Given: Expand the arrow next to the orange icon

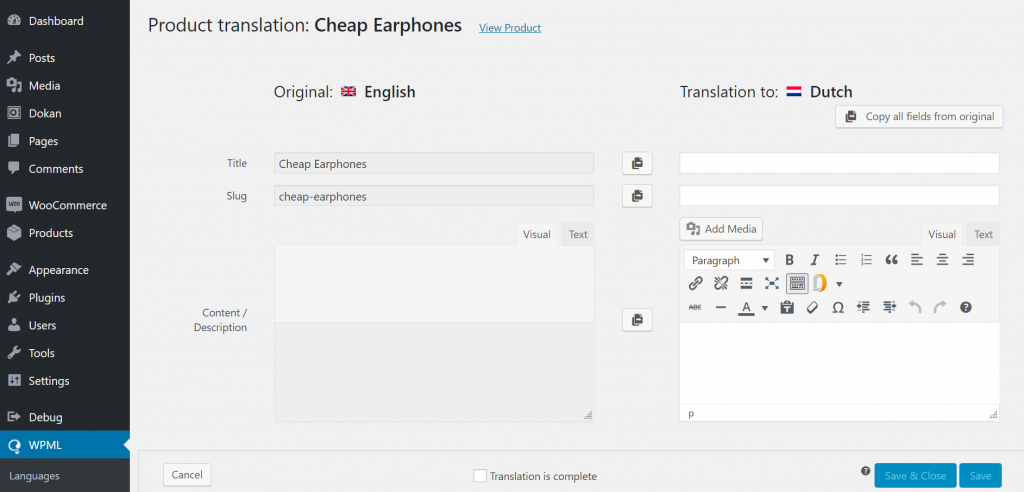Looking at the screenshot, I should 839,284.
